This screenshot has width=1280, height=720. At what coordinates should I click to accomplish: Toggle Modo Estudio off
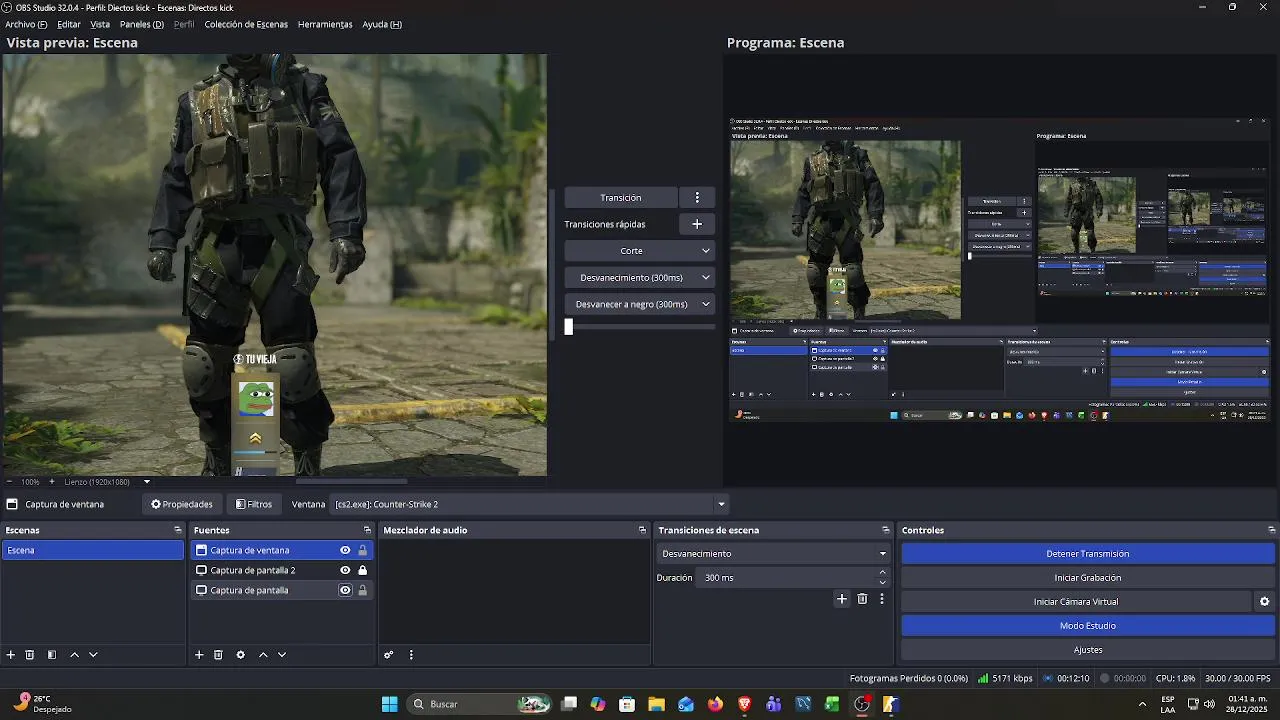1088,626
